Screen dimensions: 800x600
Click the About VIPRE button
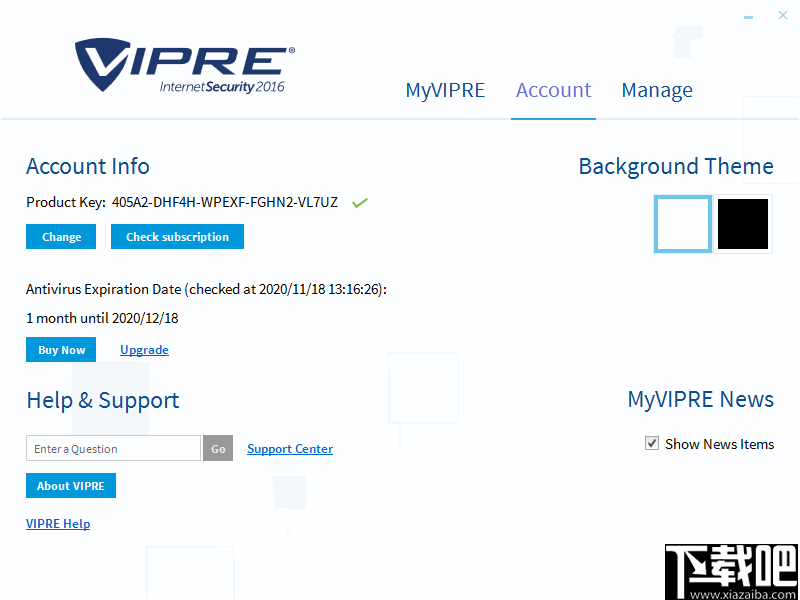tap(70, 485)
